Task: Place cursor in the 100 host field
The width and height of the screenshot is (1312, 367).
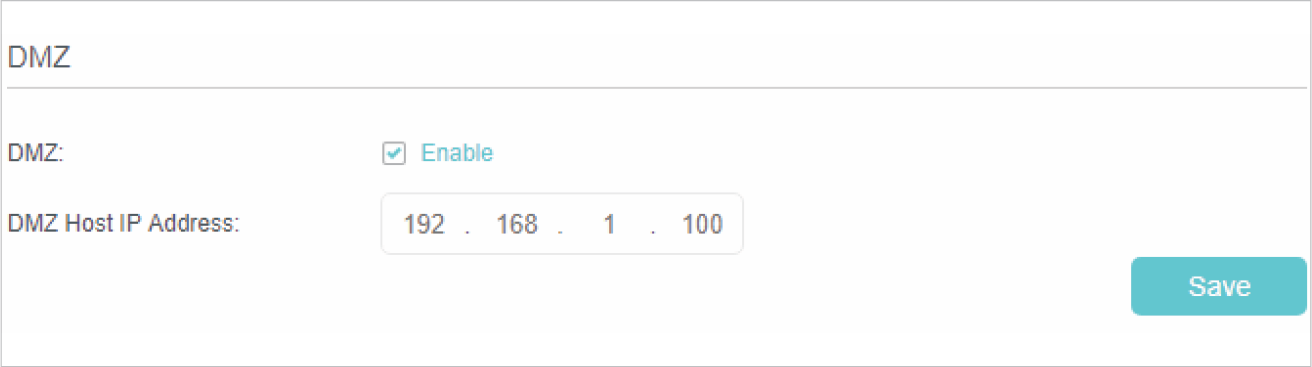Action: [x=702, y=224]
